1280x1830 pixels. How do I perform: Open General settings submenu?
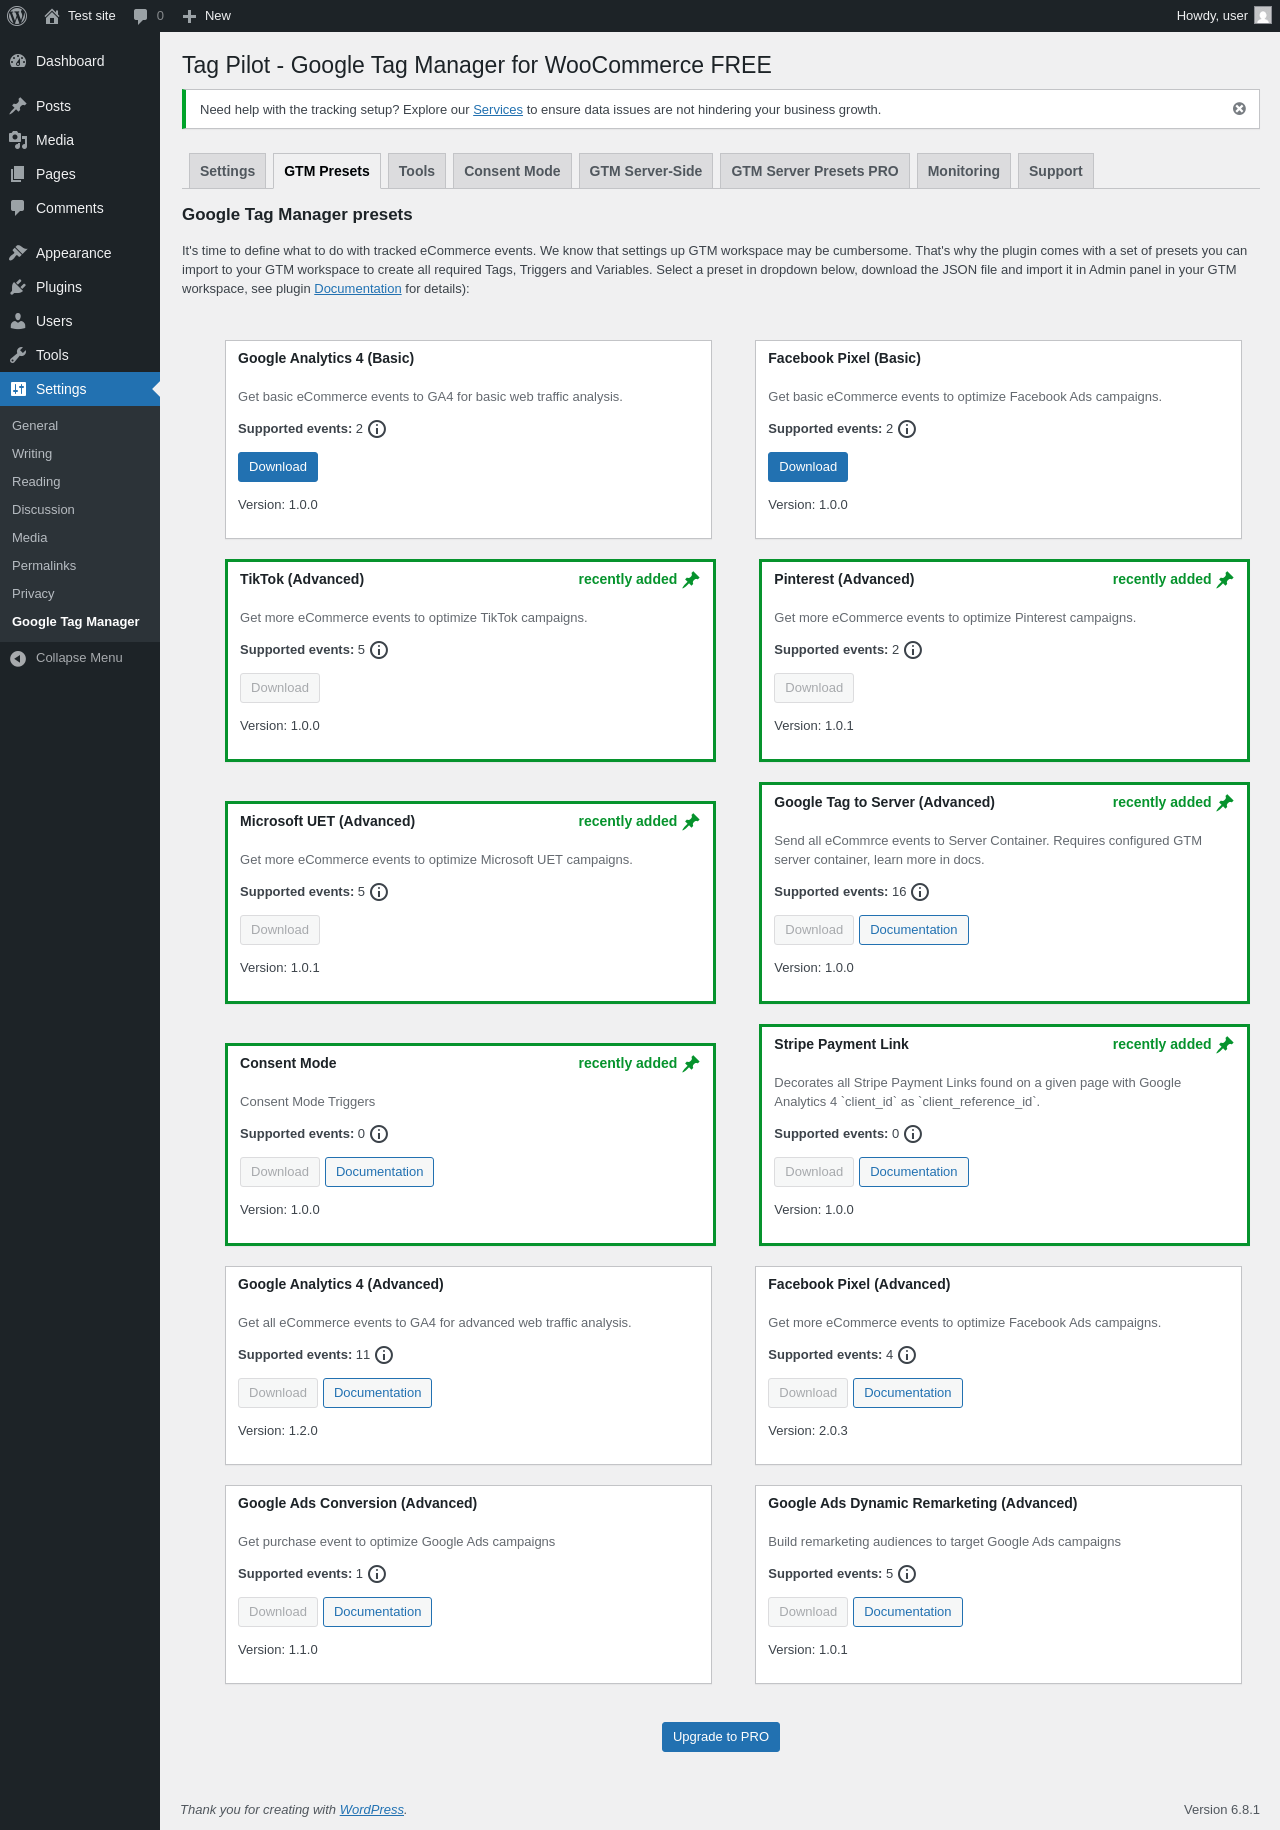click(x=80, y=426)
